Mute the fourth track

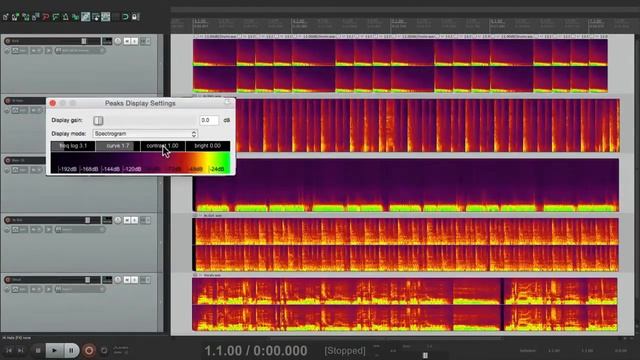127,220
